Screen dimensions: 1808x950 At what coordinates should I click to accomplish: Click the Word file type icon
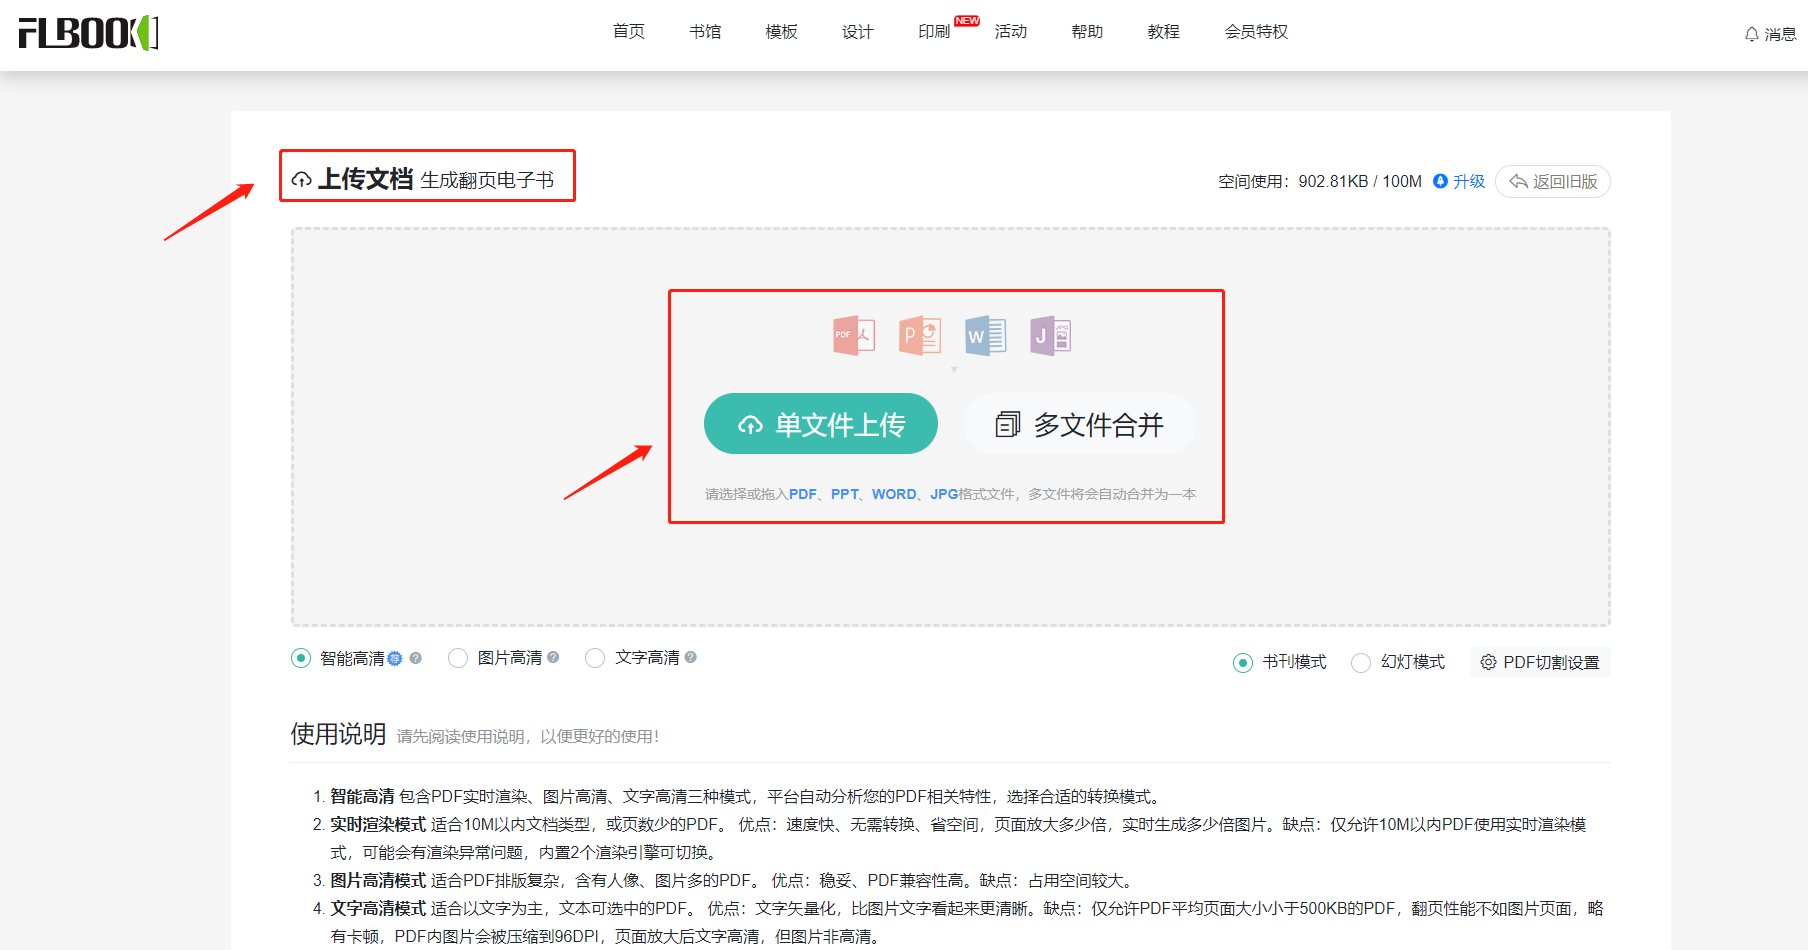point(985,336)
